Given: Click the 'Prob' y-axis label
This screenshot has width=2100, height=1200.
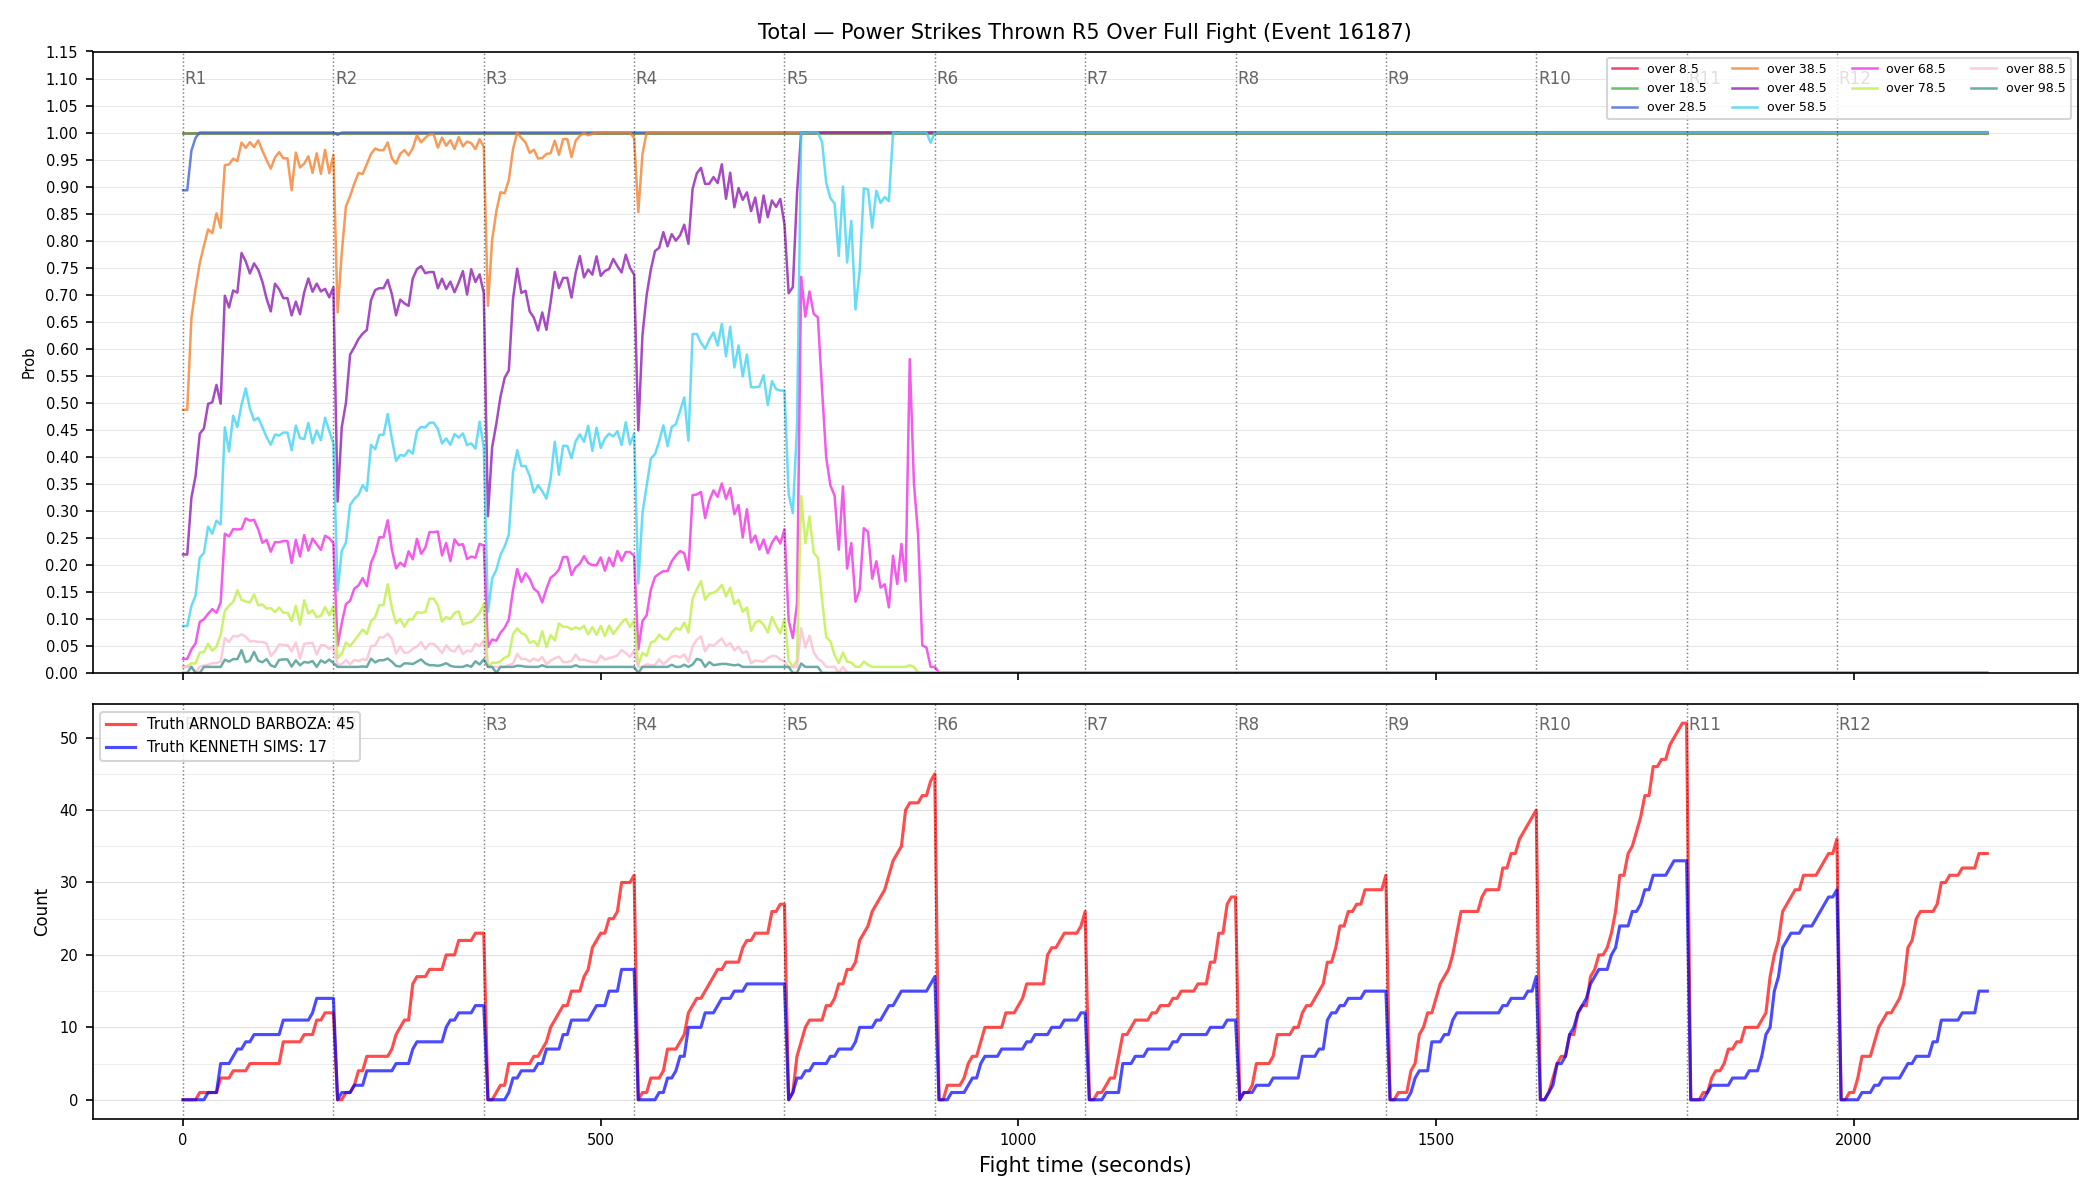Looking at the screenshot, I should [x=29, y=363].
